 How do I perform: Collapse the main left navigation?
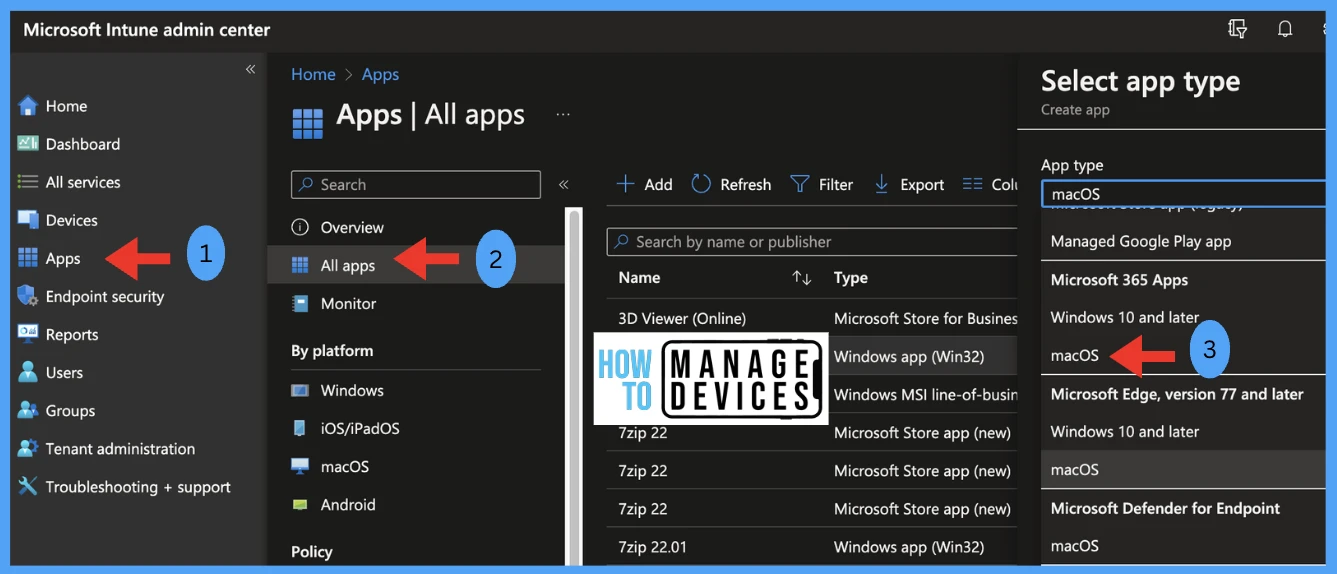tap(250, 69)
